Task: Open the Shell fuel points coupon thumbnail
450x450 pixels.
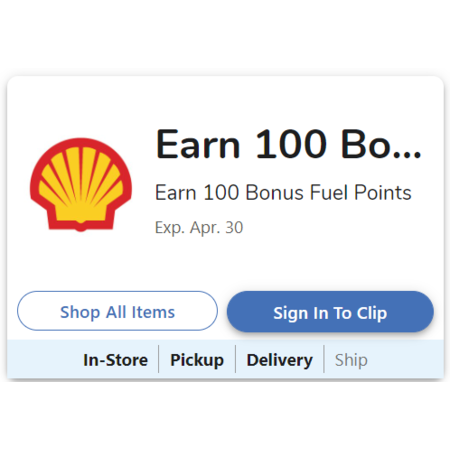Action: (x=81, y=185)
